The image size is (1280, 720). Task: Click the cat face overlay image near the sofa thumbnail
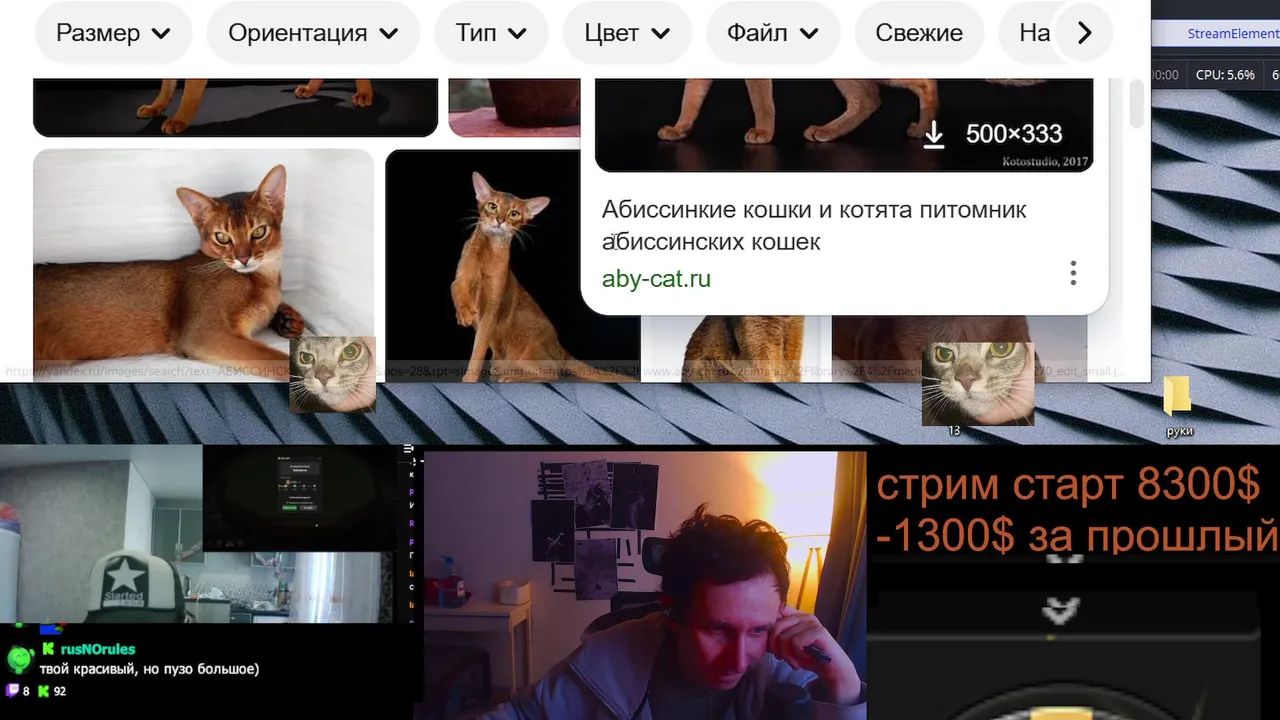(x=332, y=374)
